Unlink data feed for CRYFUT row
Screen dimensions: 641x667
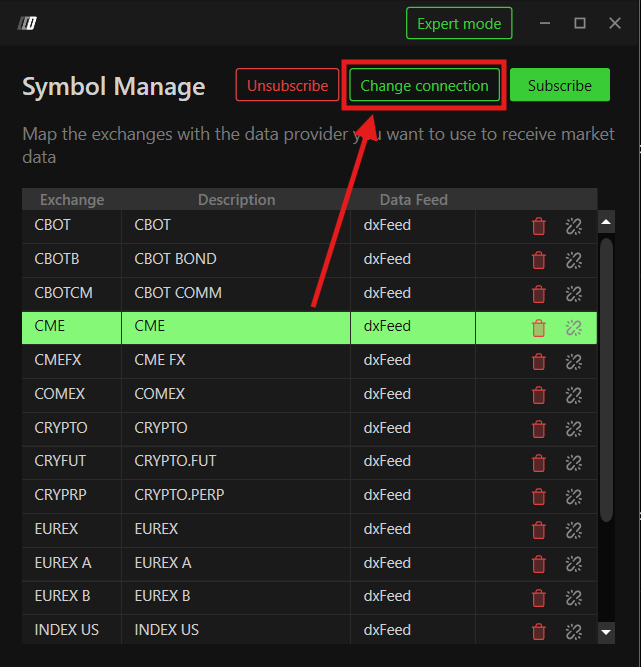[573, 463]
